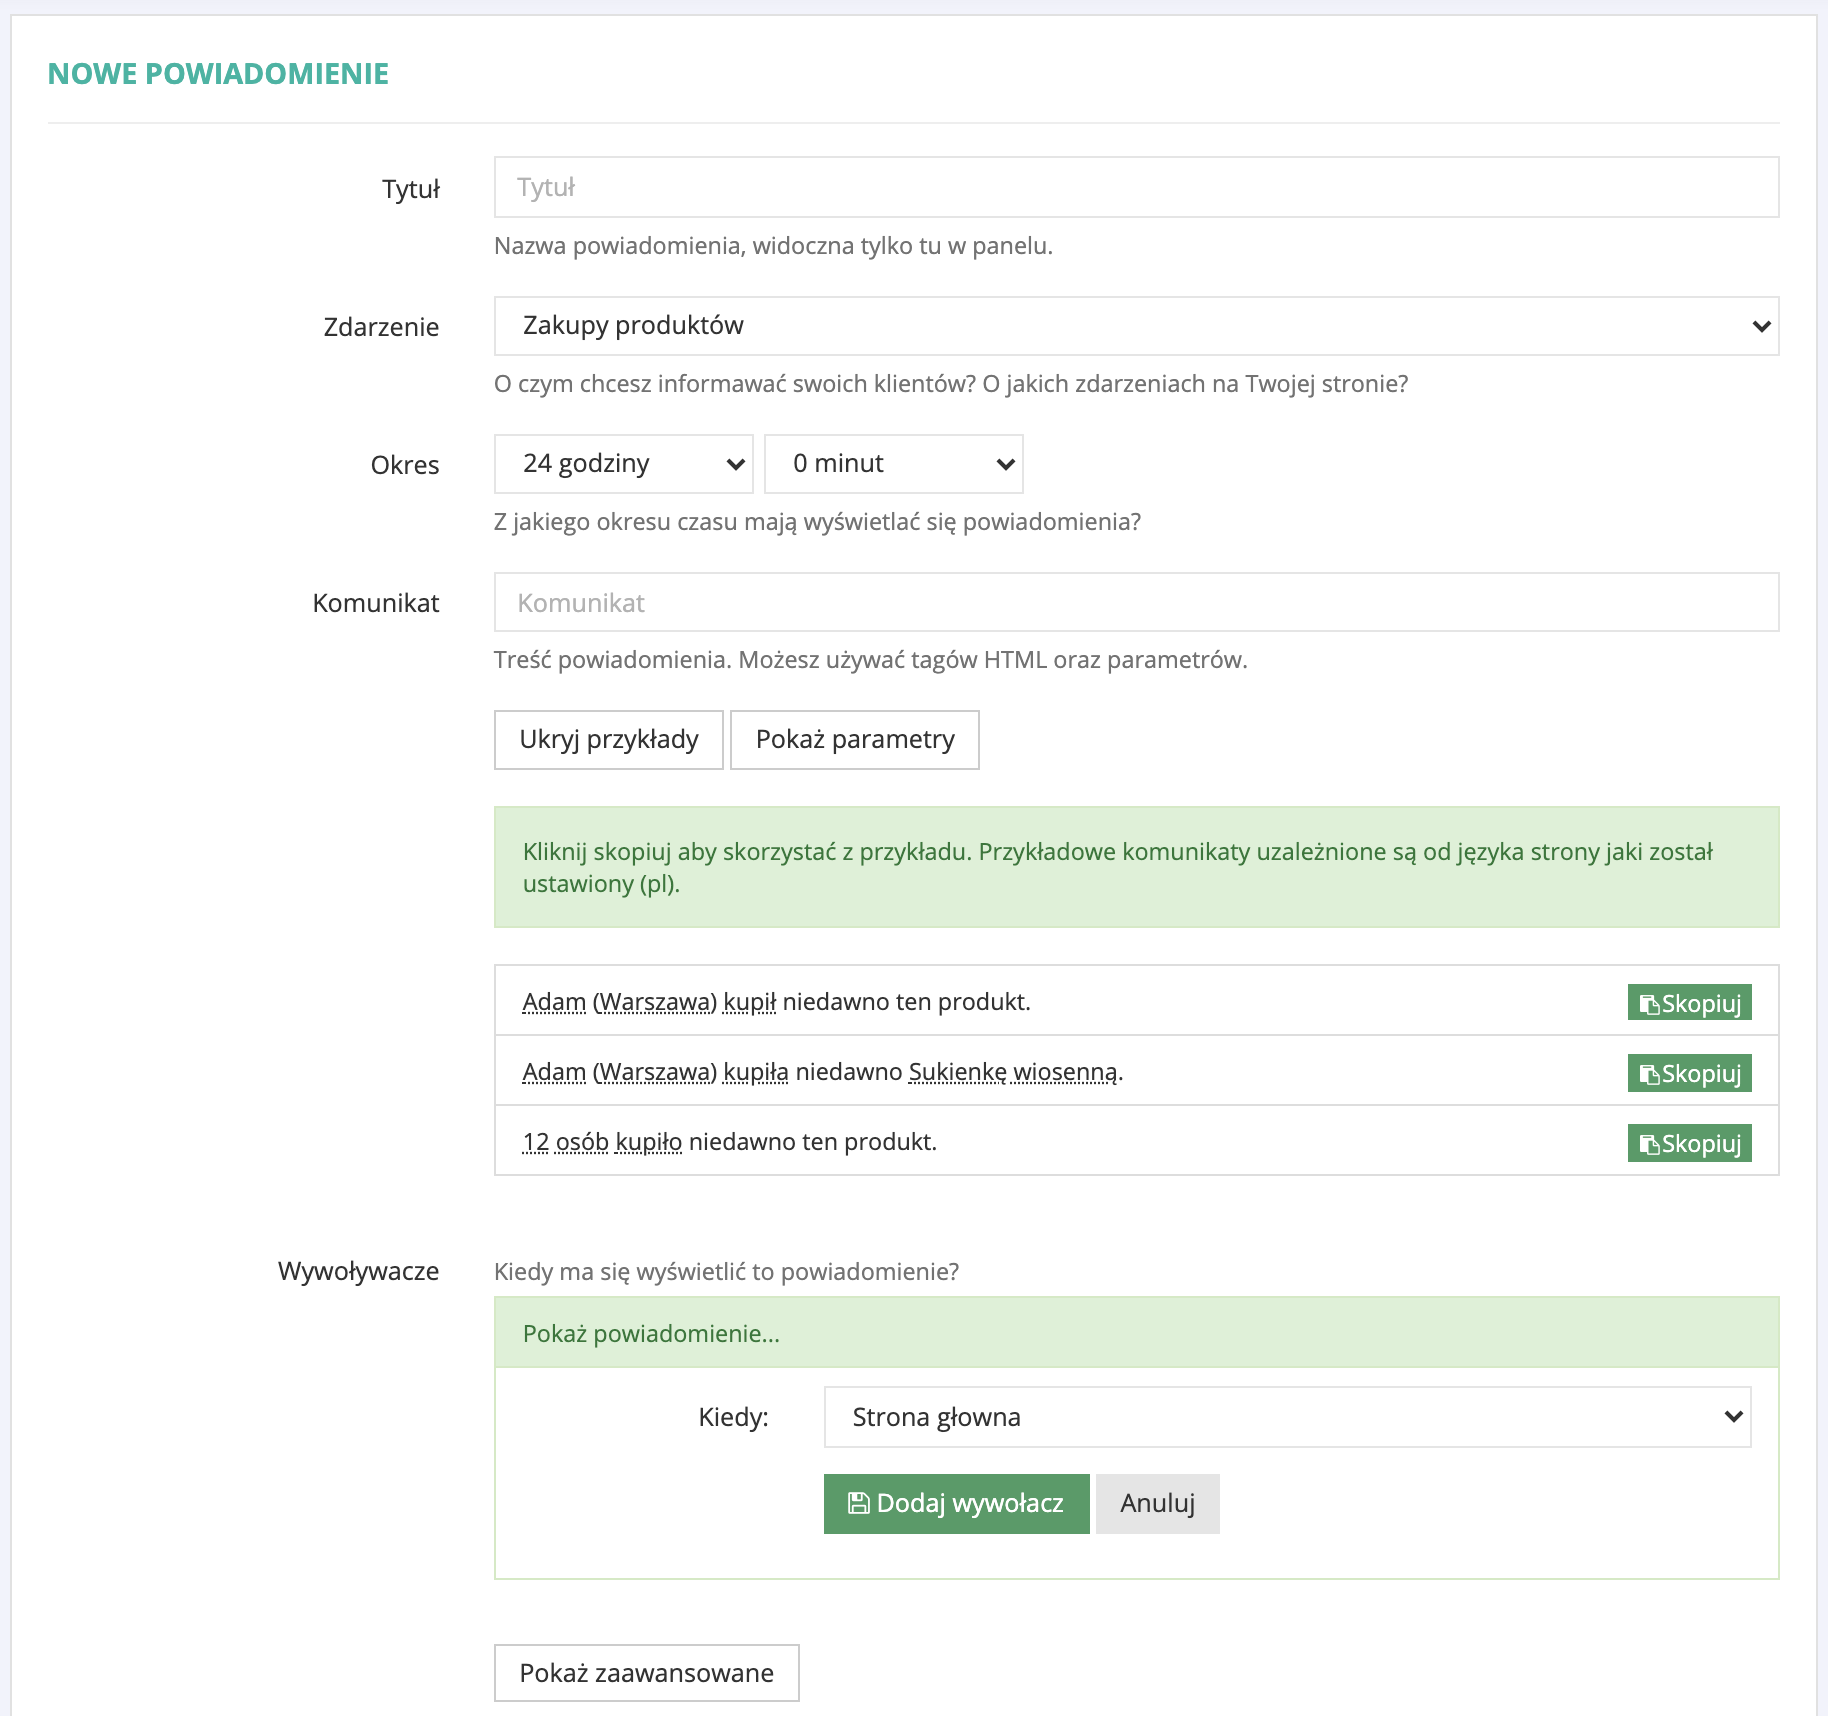This screenshot has width=1828, height=1716.
Task: Focus the Tytuł input field
Action: point(1135,188)
